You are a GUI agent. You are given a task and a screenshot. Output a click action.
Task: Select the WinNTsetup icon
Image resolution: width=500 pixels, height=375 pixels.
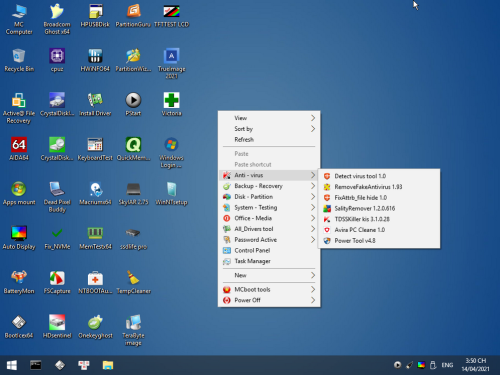(x=171, y=193)
